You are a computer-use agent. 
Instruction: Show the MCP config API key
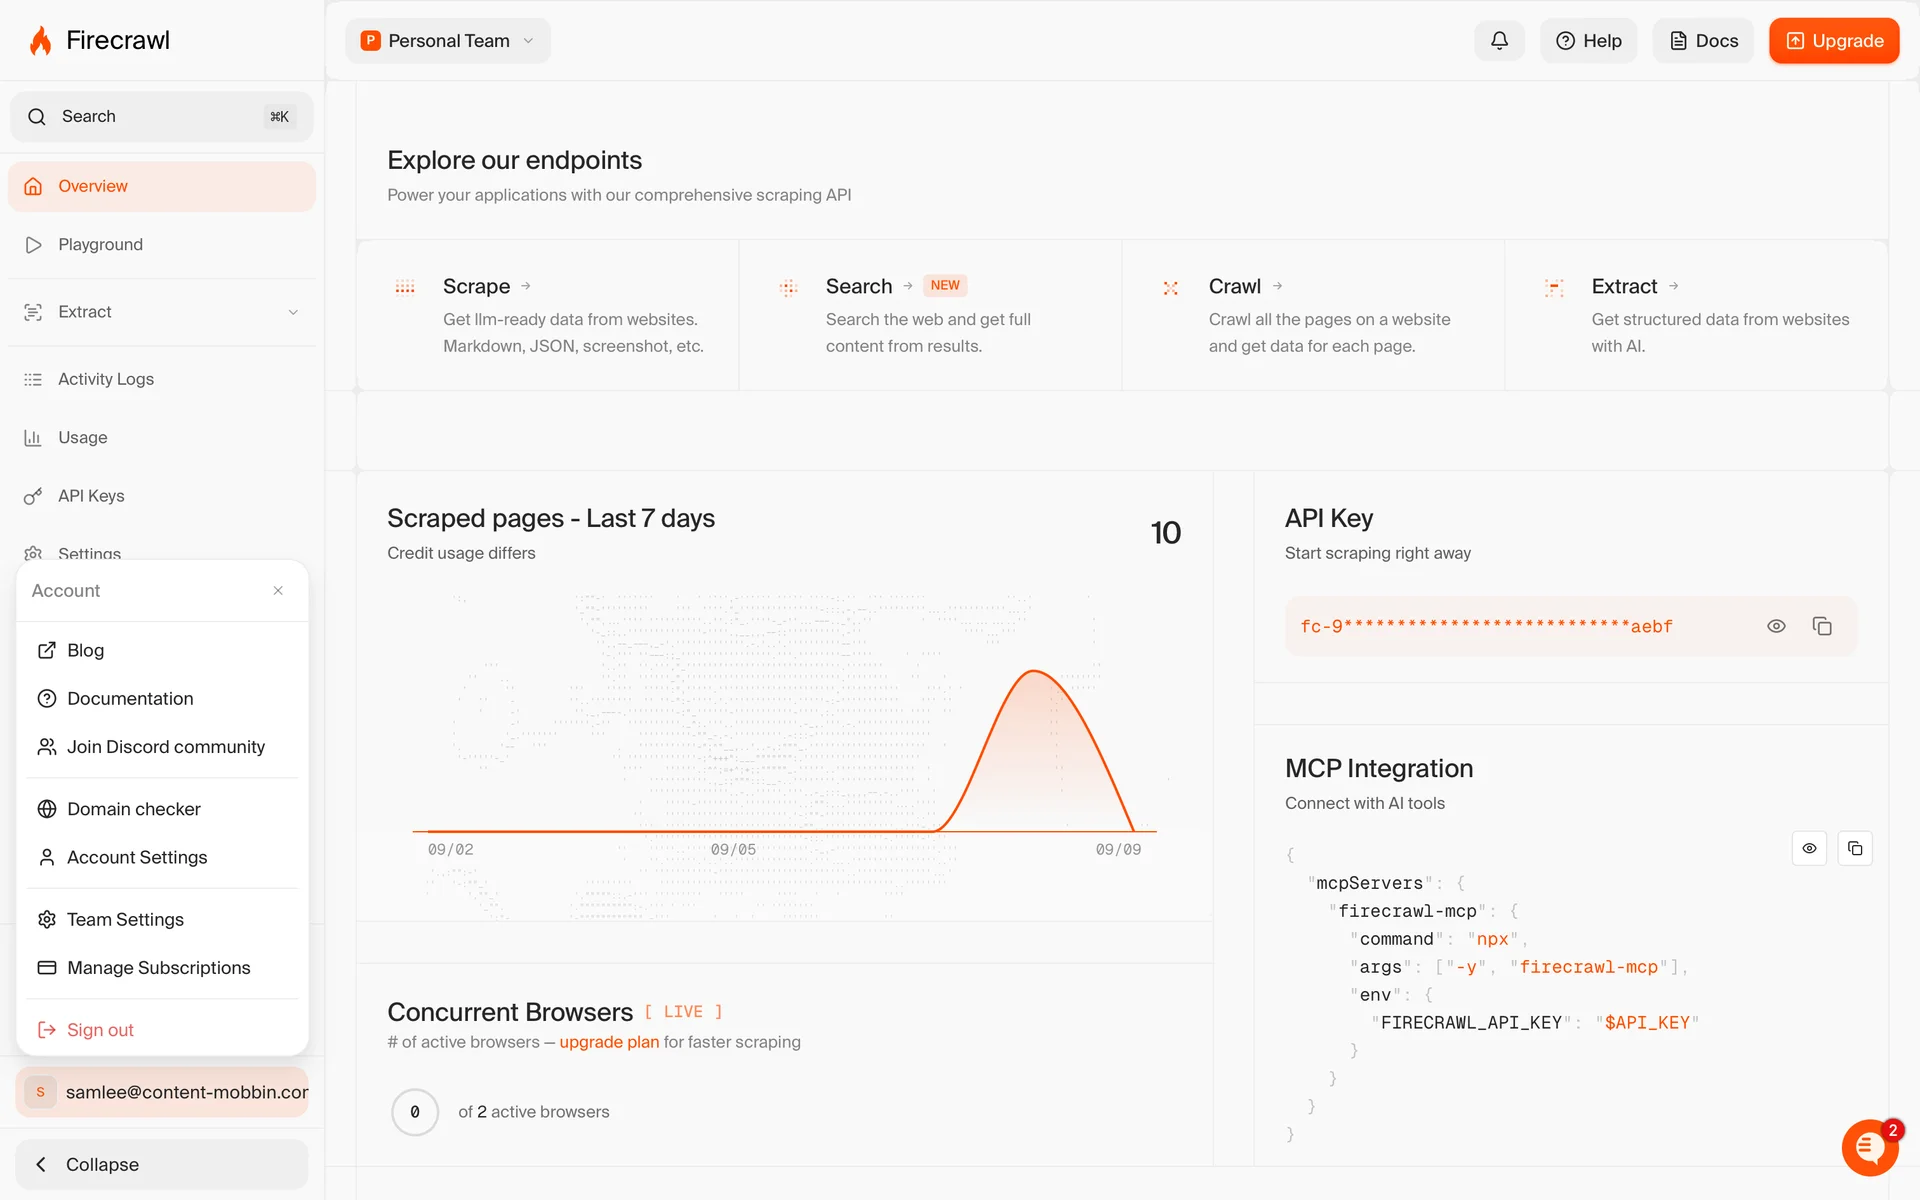[x=1809, y=848]
